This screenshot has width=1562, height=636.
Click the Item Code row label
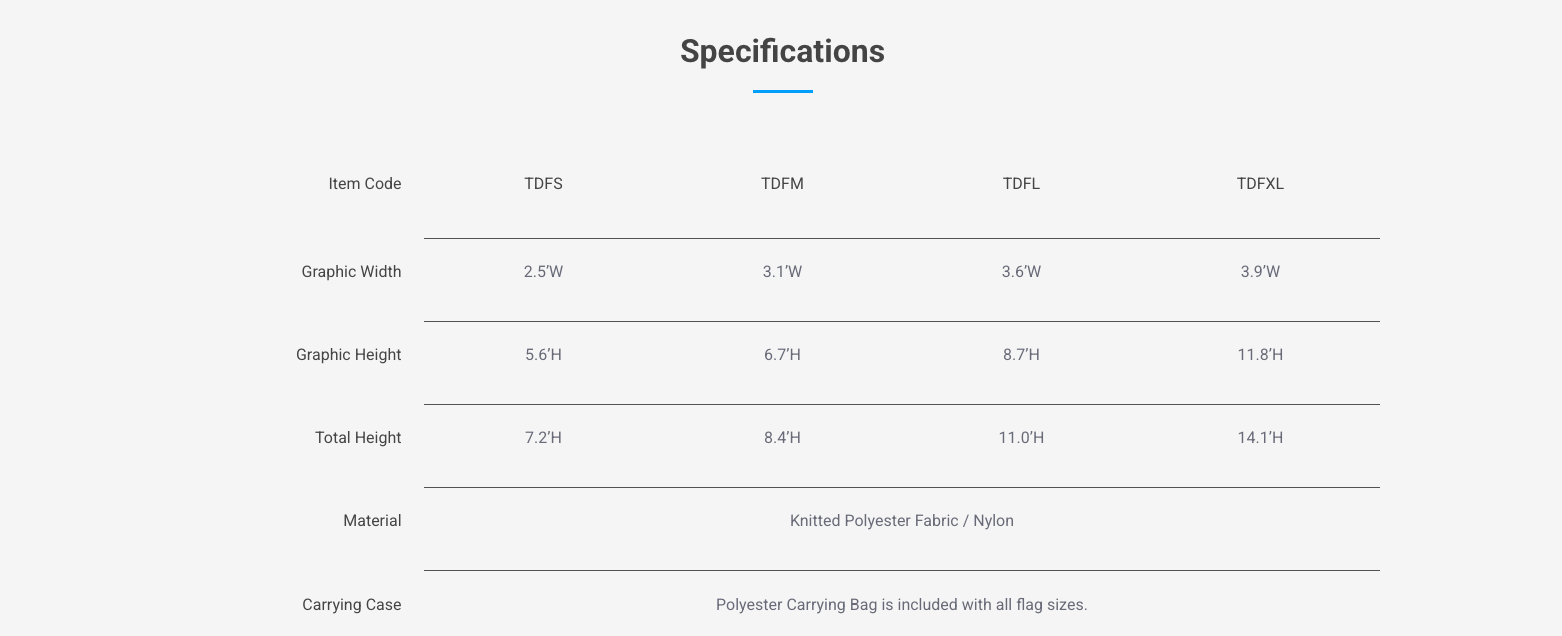(x=364, y=184)
